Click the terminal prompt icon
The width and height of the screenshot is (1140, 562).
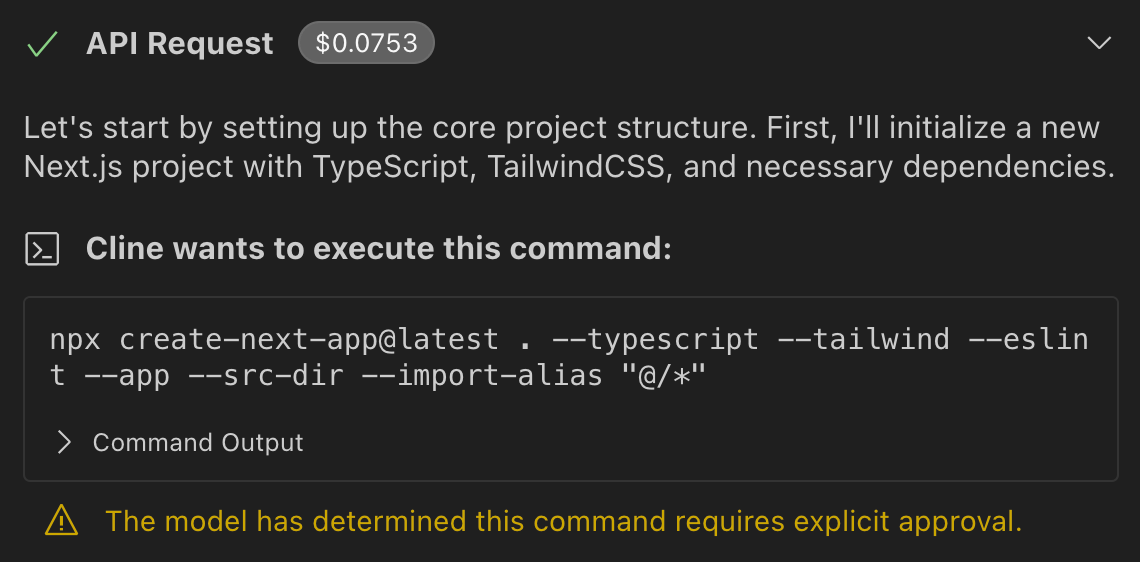tap(42, 249)
